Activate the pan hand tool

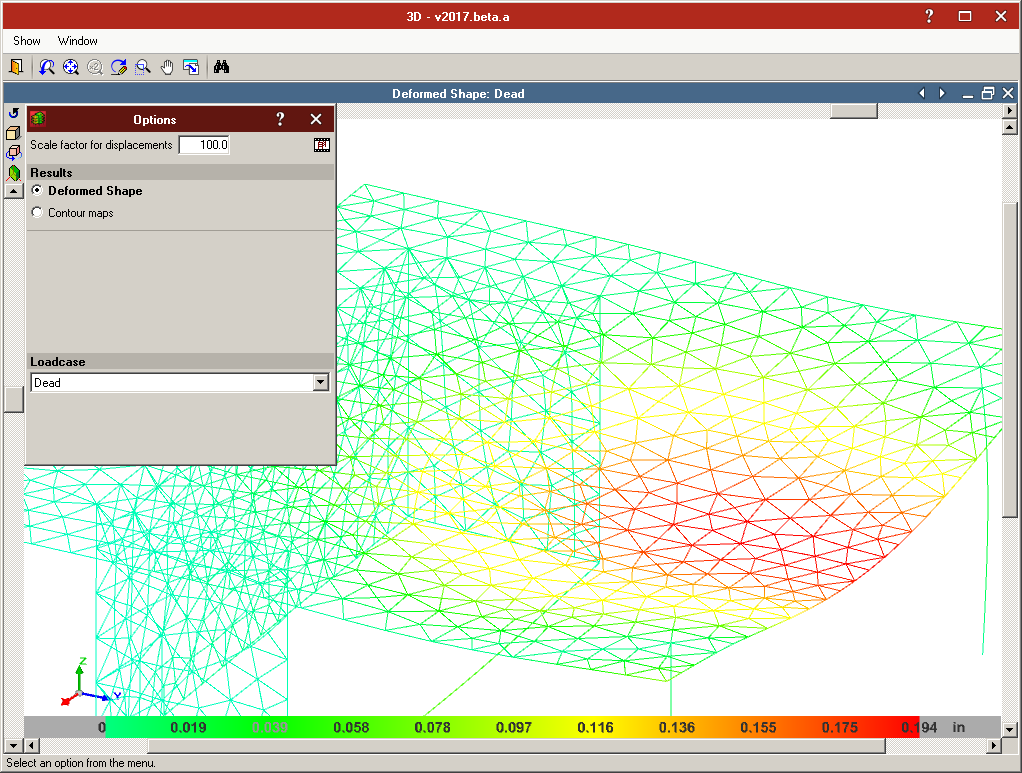click(x=167, y=66)
